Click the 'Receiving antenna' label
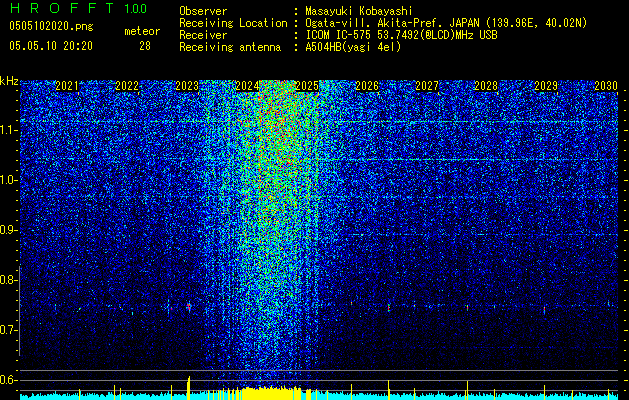The image size is (629, 400). pos(230,47)
